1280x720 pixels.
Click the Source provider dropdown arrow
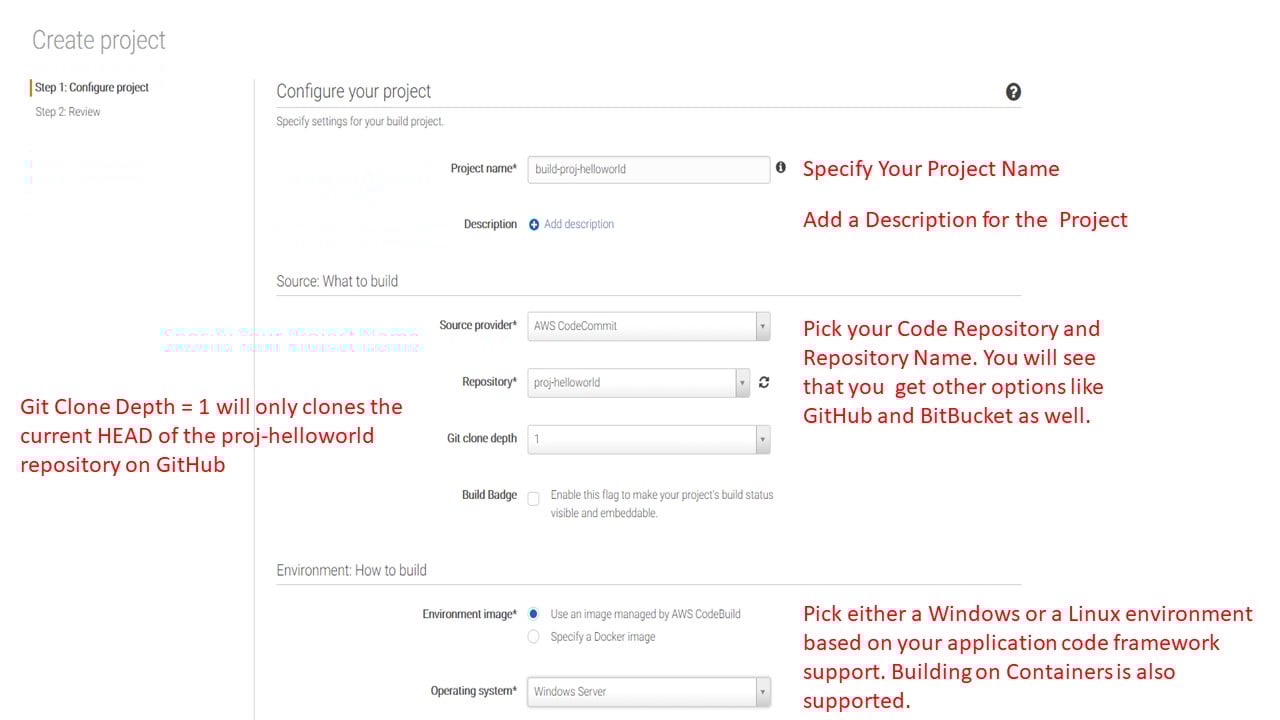pyautogui.click(x=761, y=325)
